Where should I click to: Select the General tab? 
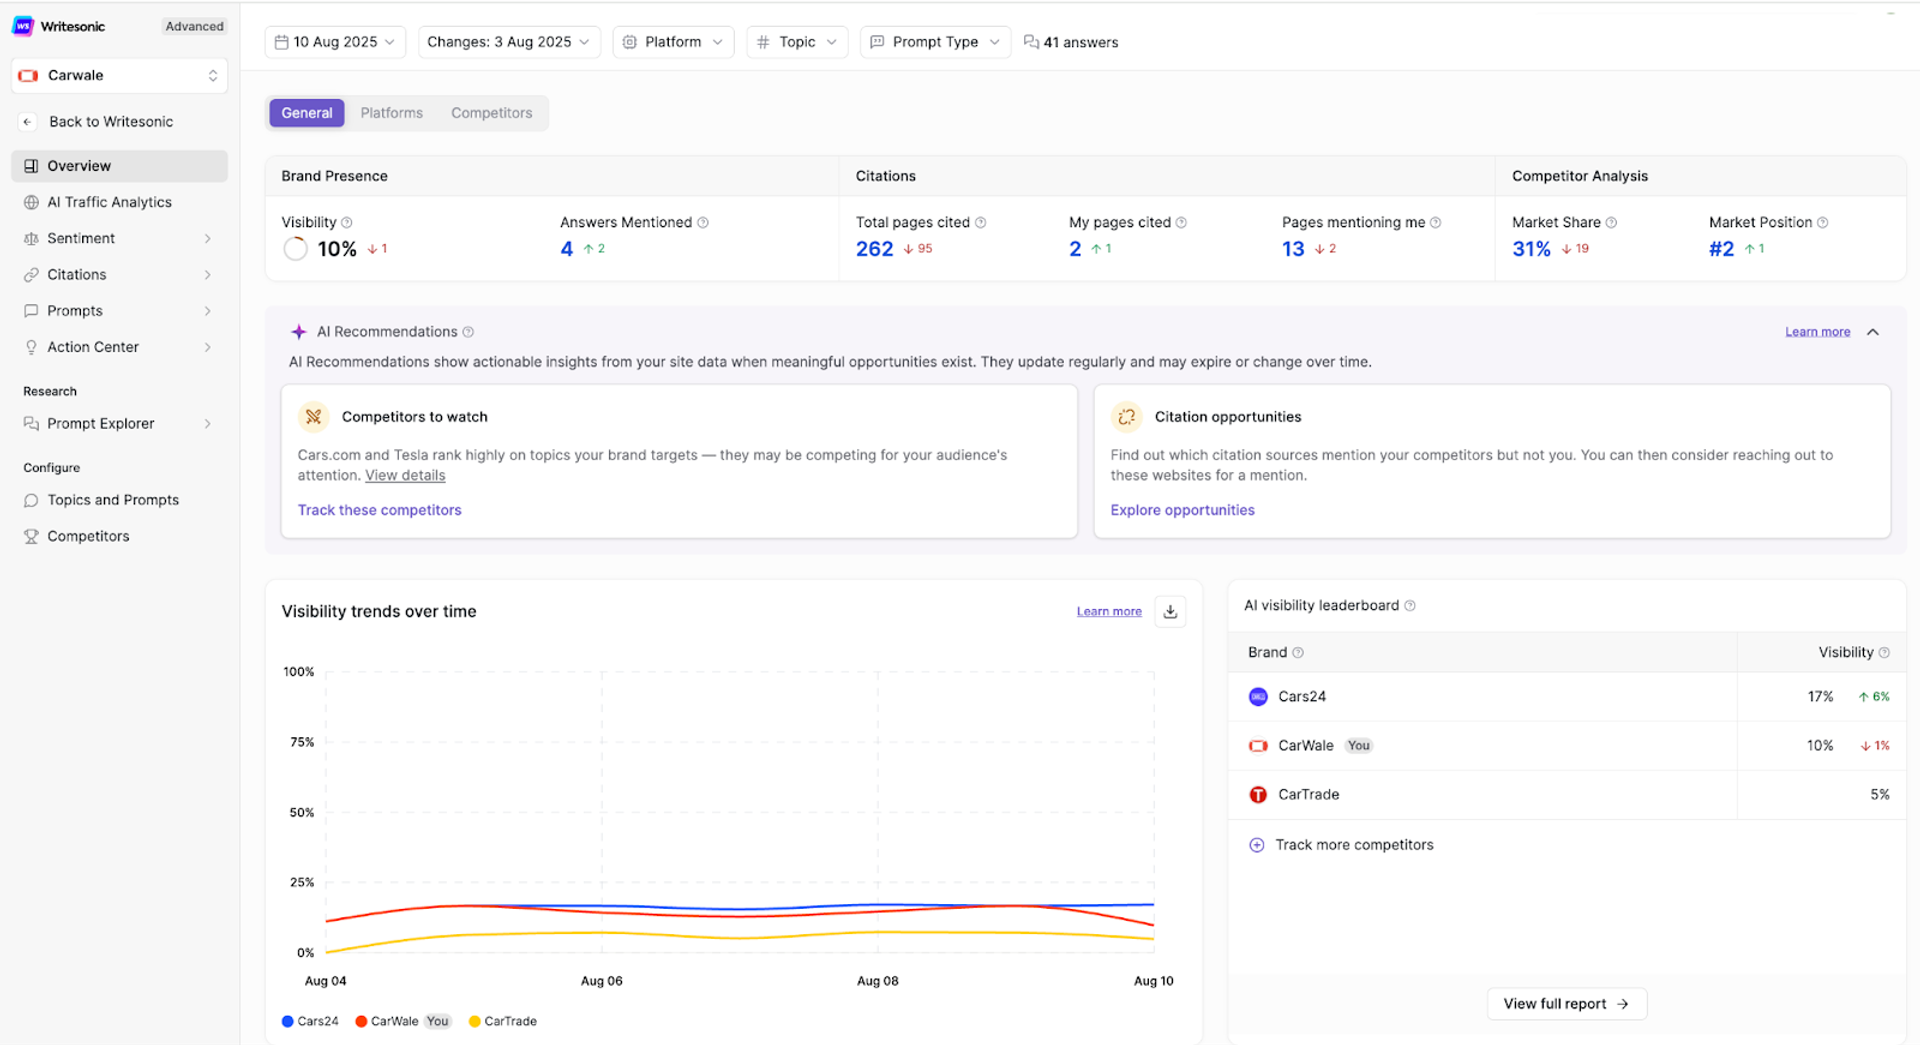tap(306, 113)
